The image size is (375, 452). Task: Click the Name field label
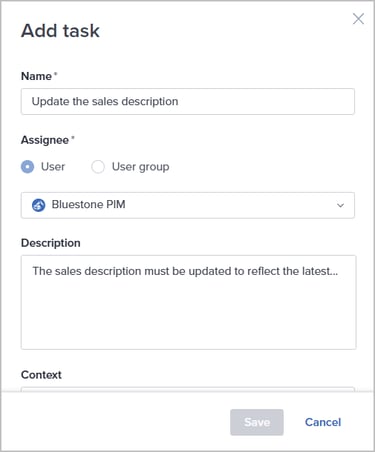(x=36, y=76)
